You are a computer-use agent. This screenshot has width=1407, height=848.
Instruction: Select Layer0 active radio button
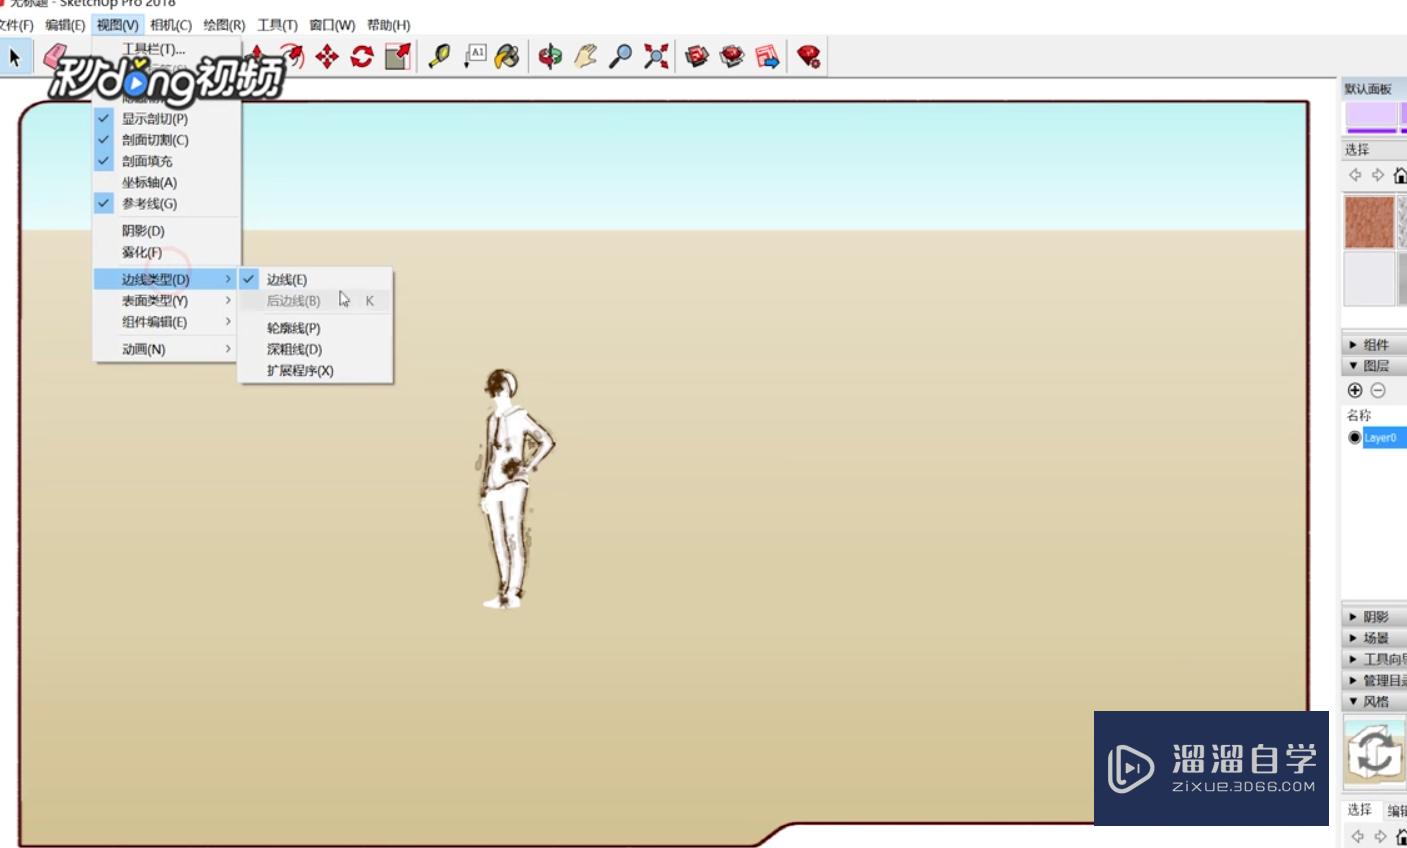coord(1354,438)
